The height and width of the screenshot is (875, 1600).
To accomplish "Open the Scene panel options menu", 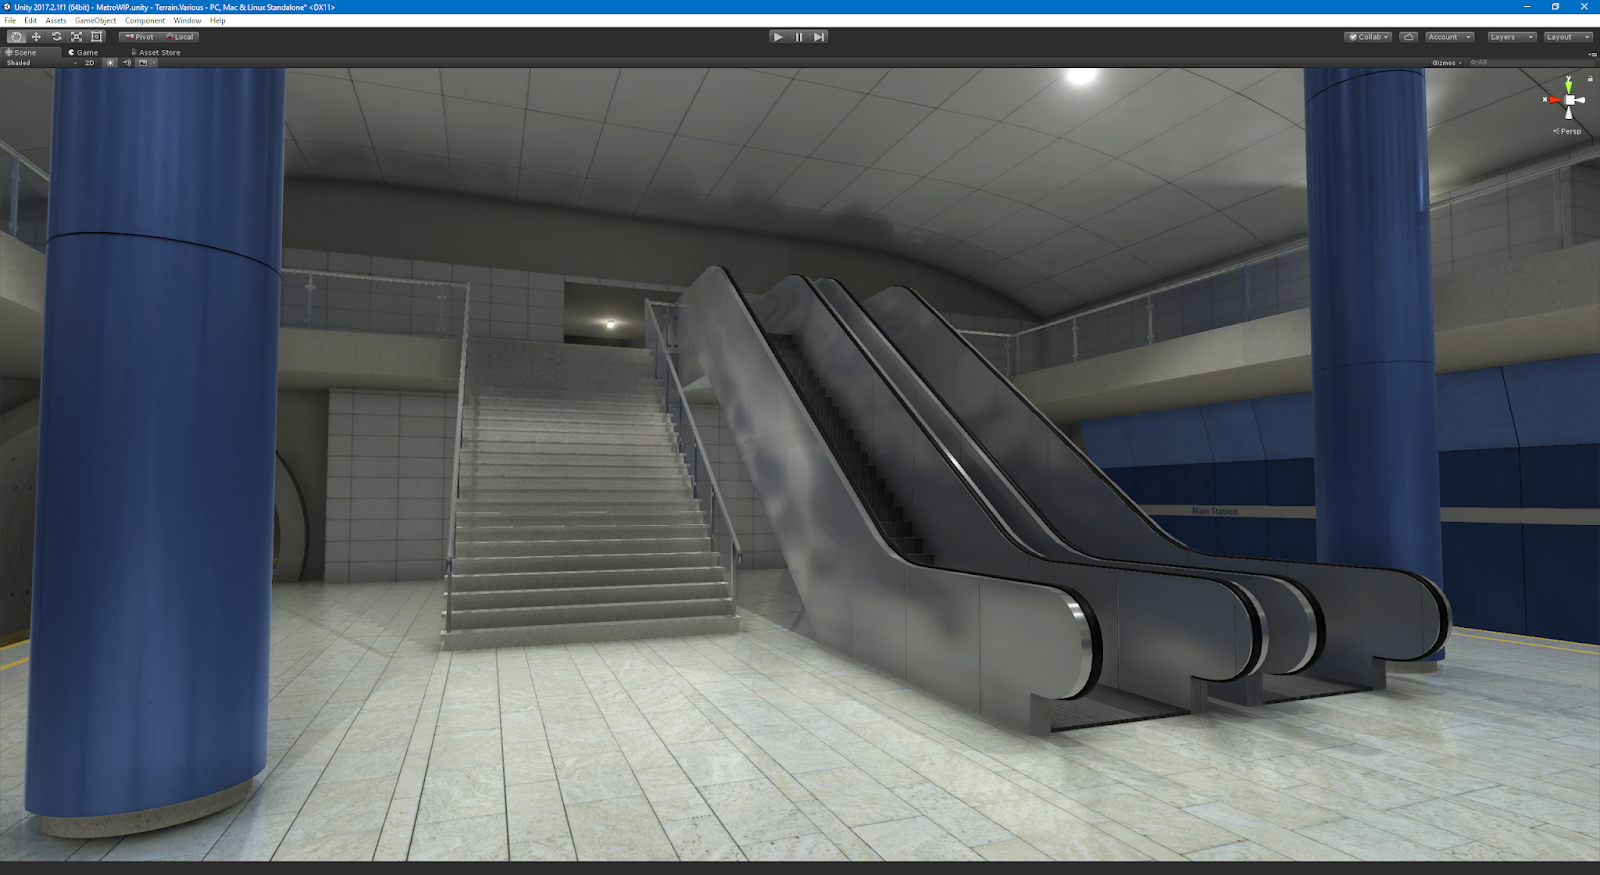I will [1592, 53].
